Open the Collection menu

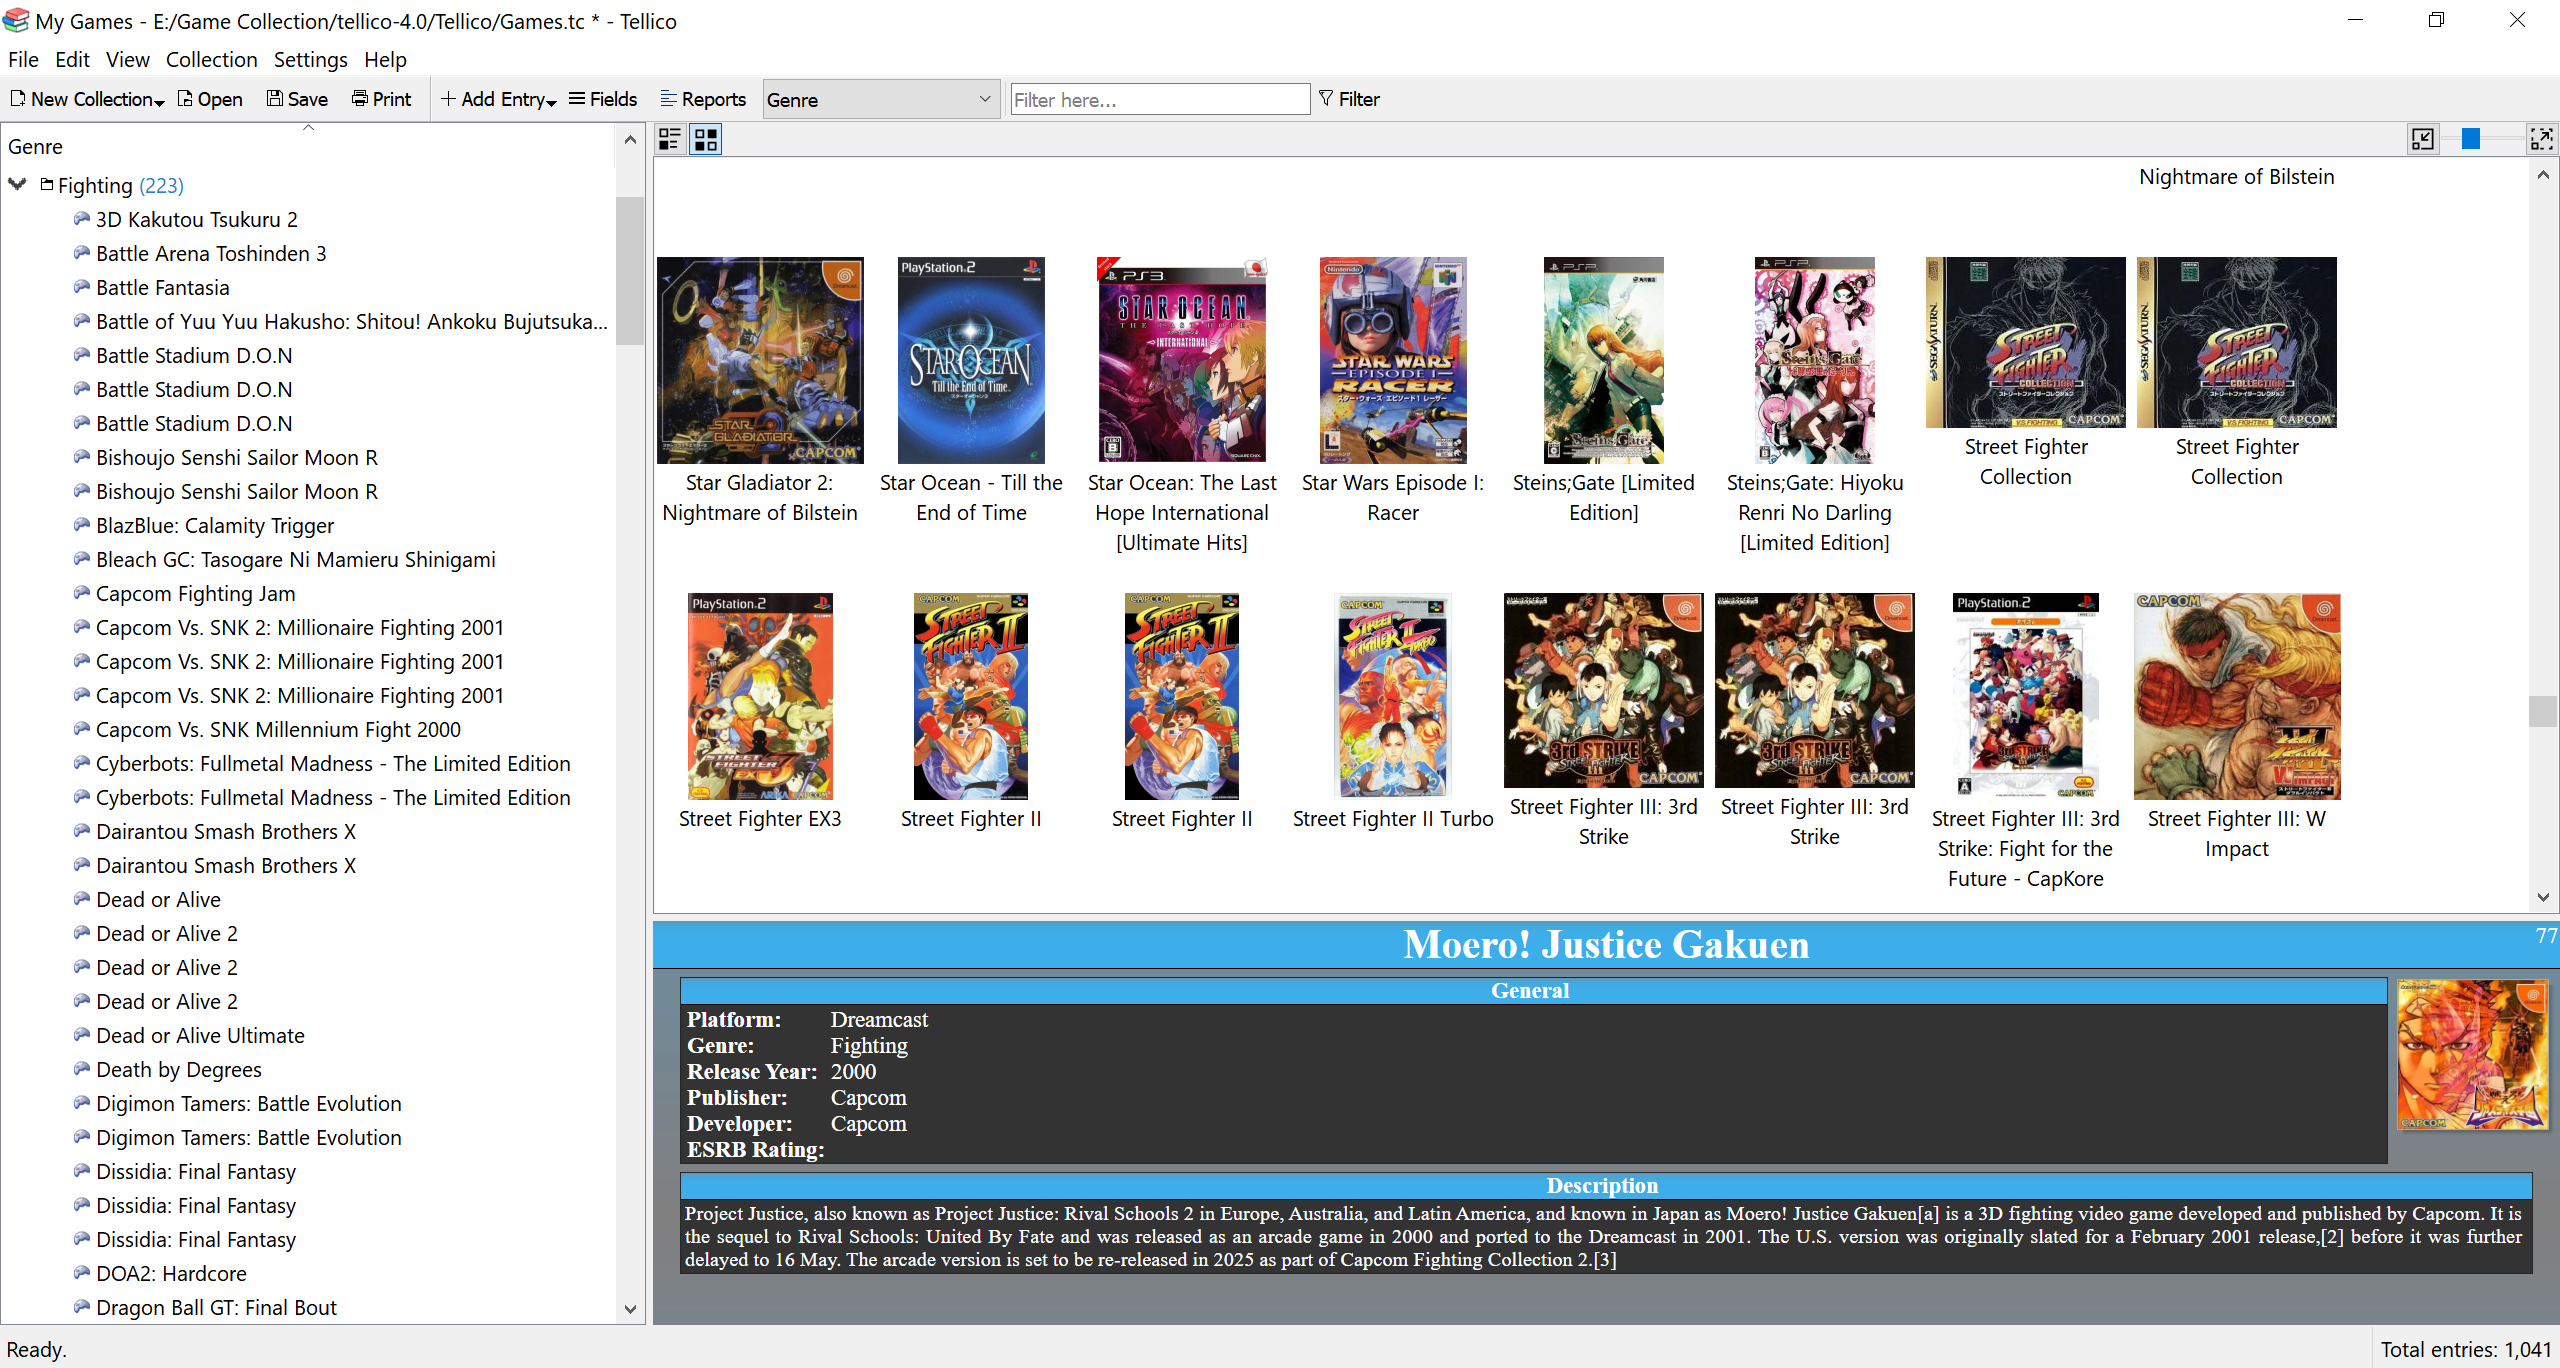[x=211, y=60]
